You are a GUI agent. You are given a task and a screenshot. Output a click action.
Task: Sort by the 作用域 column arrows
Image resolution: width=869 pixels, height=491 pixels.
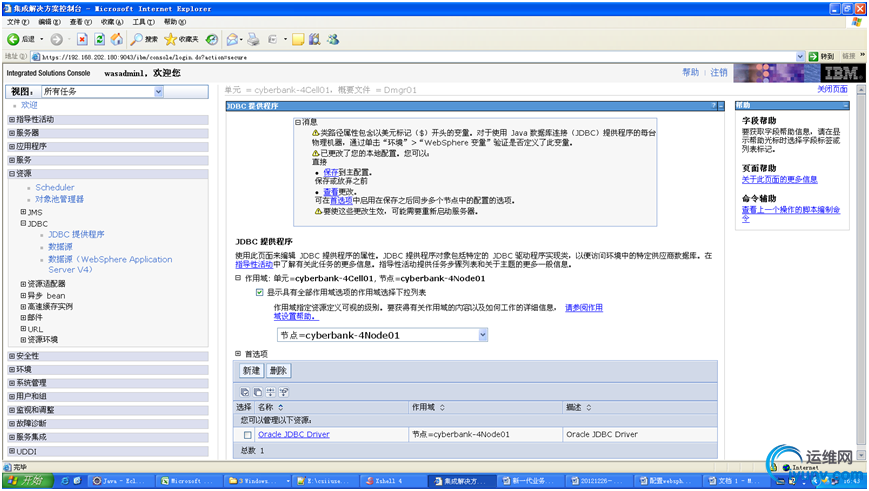pyautogui.click(x=442, y=407)
